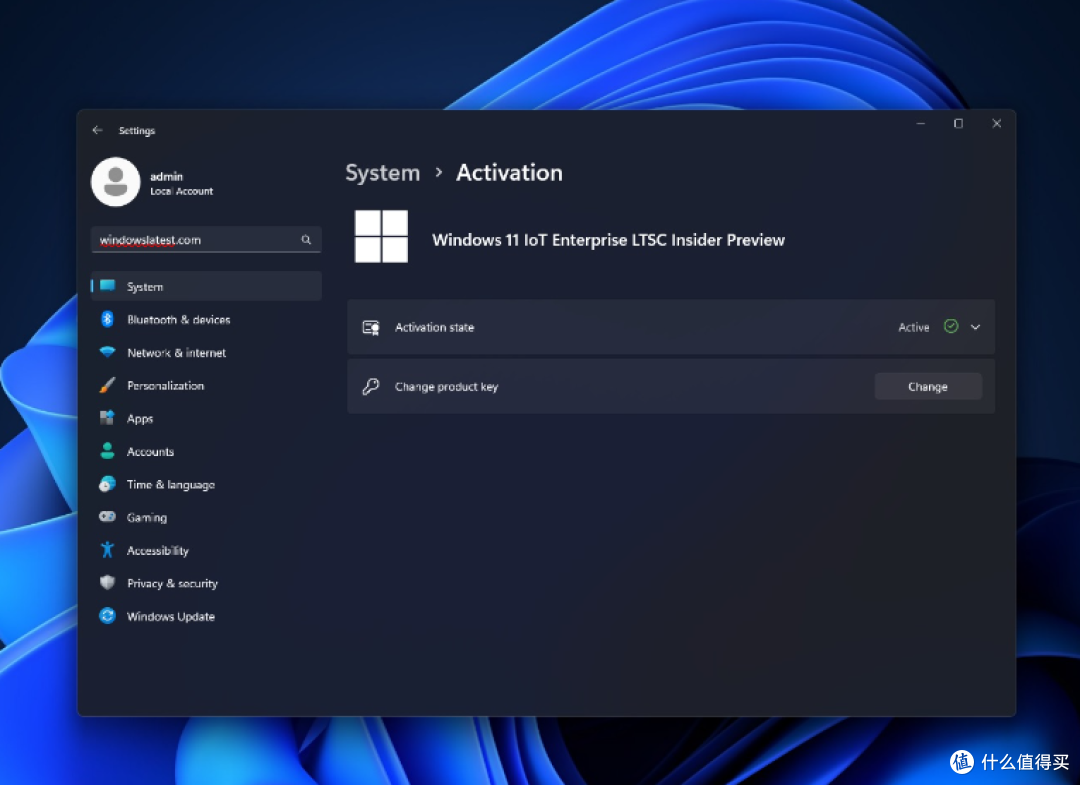The height and width of the screenshot is (785, 1080).
Task: Select the System menu item
Action: click(x=145, y=287)
